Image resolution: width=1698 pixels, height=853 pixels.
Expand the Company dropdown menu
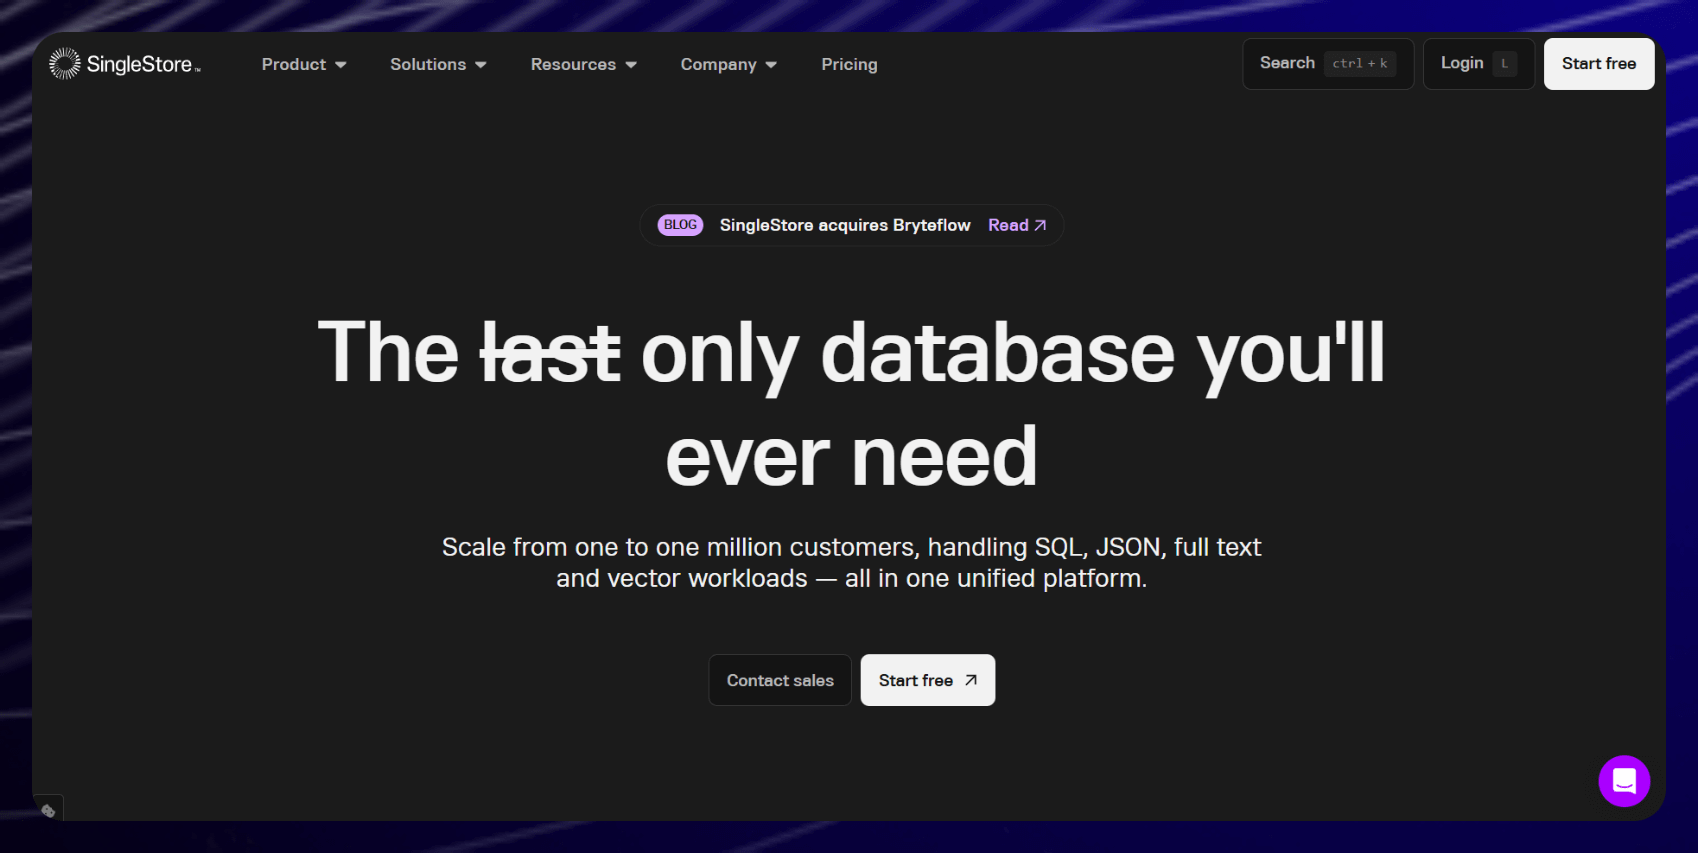728,64
